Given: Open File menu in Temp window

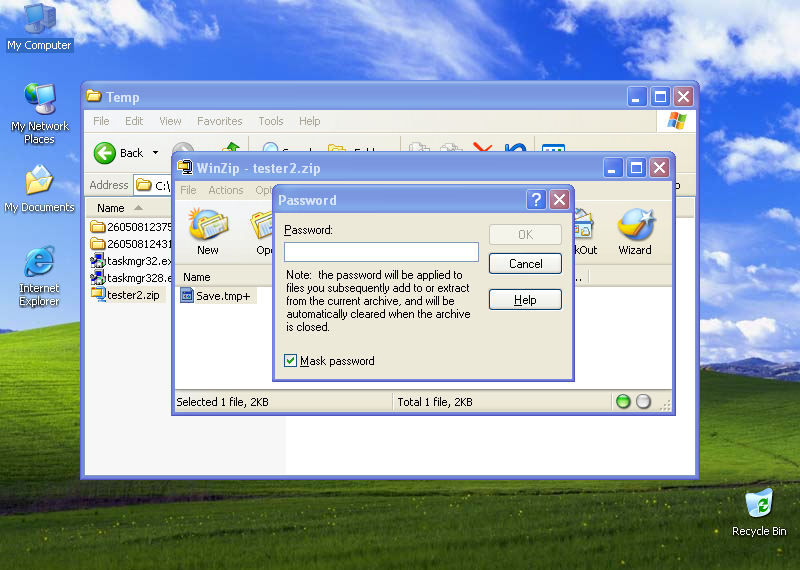Looking at the screenshot, I should [x=101, y=121].
